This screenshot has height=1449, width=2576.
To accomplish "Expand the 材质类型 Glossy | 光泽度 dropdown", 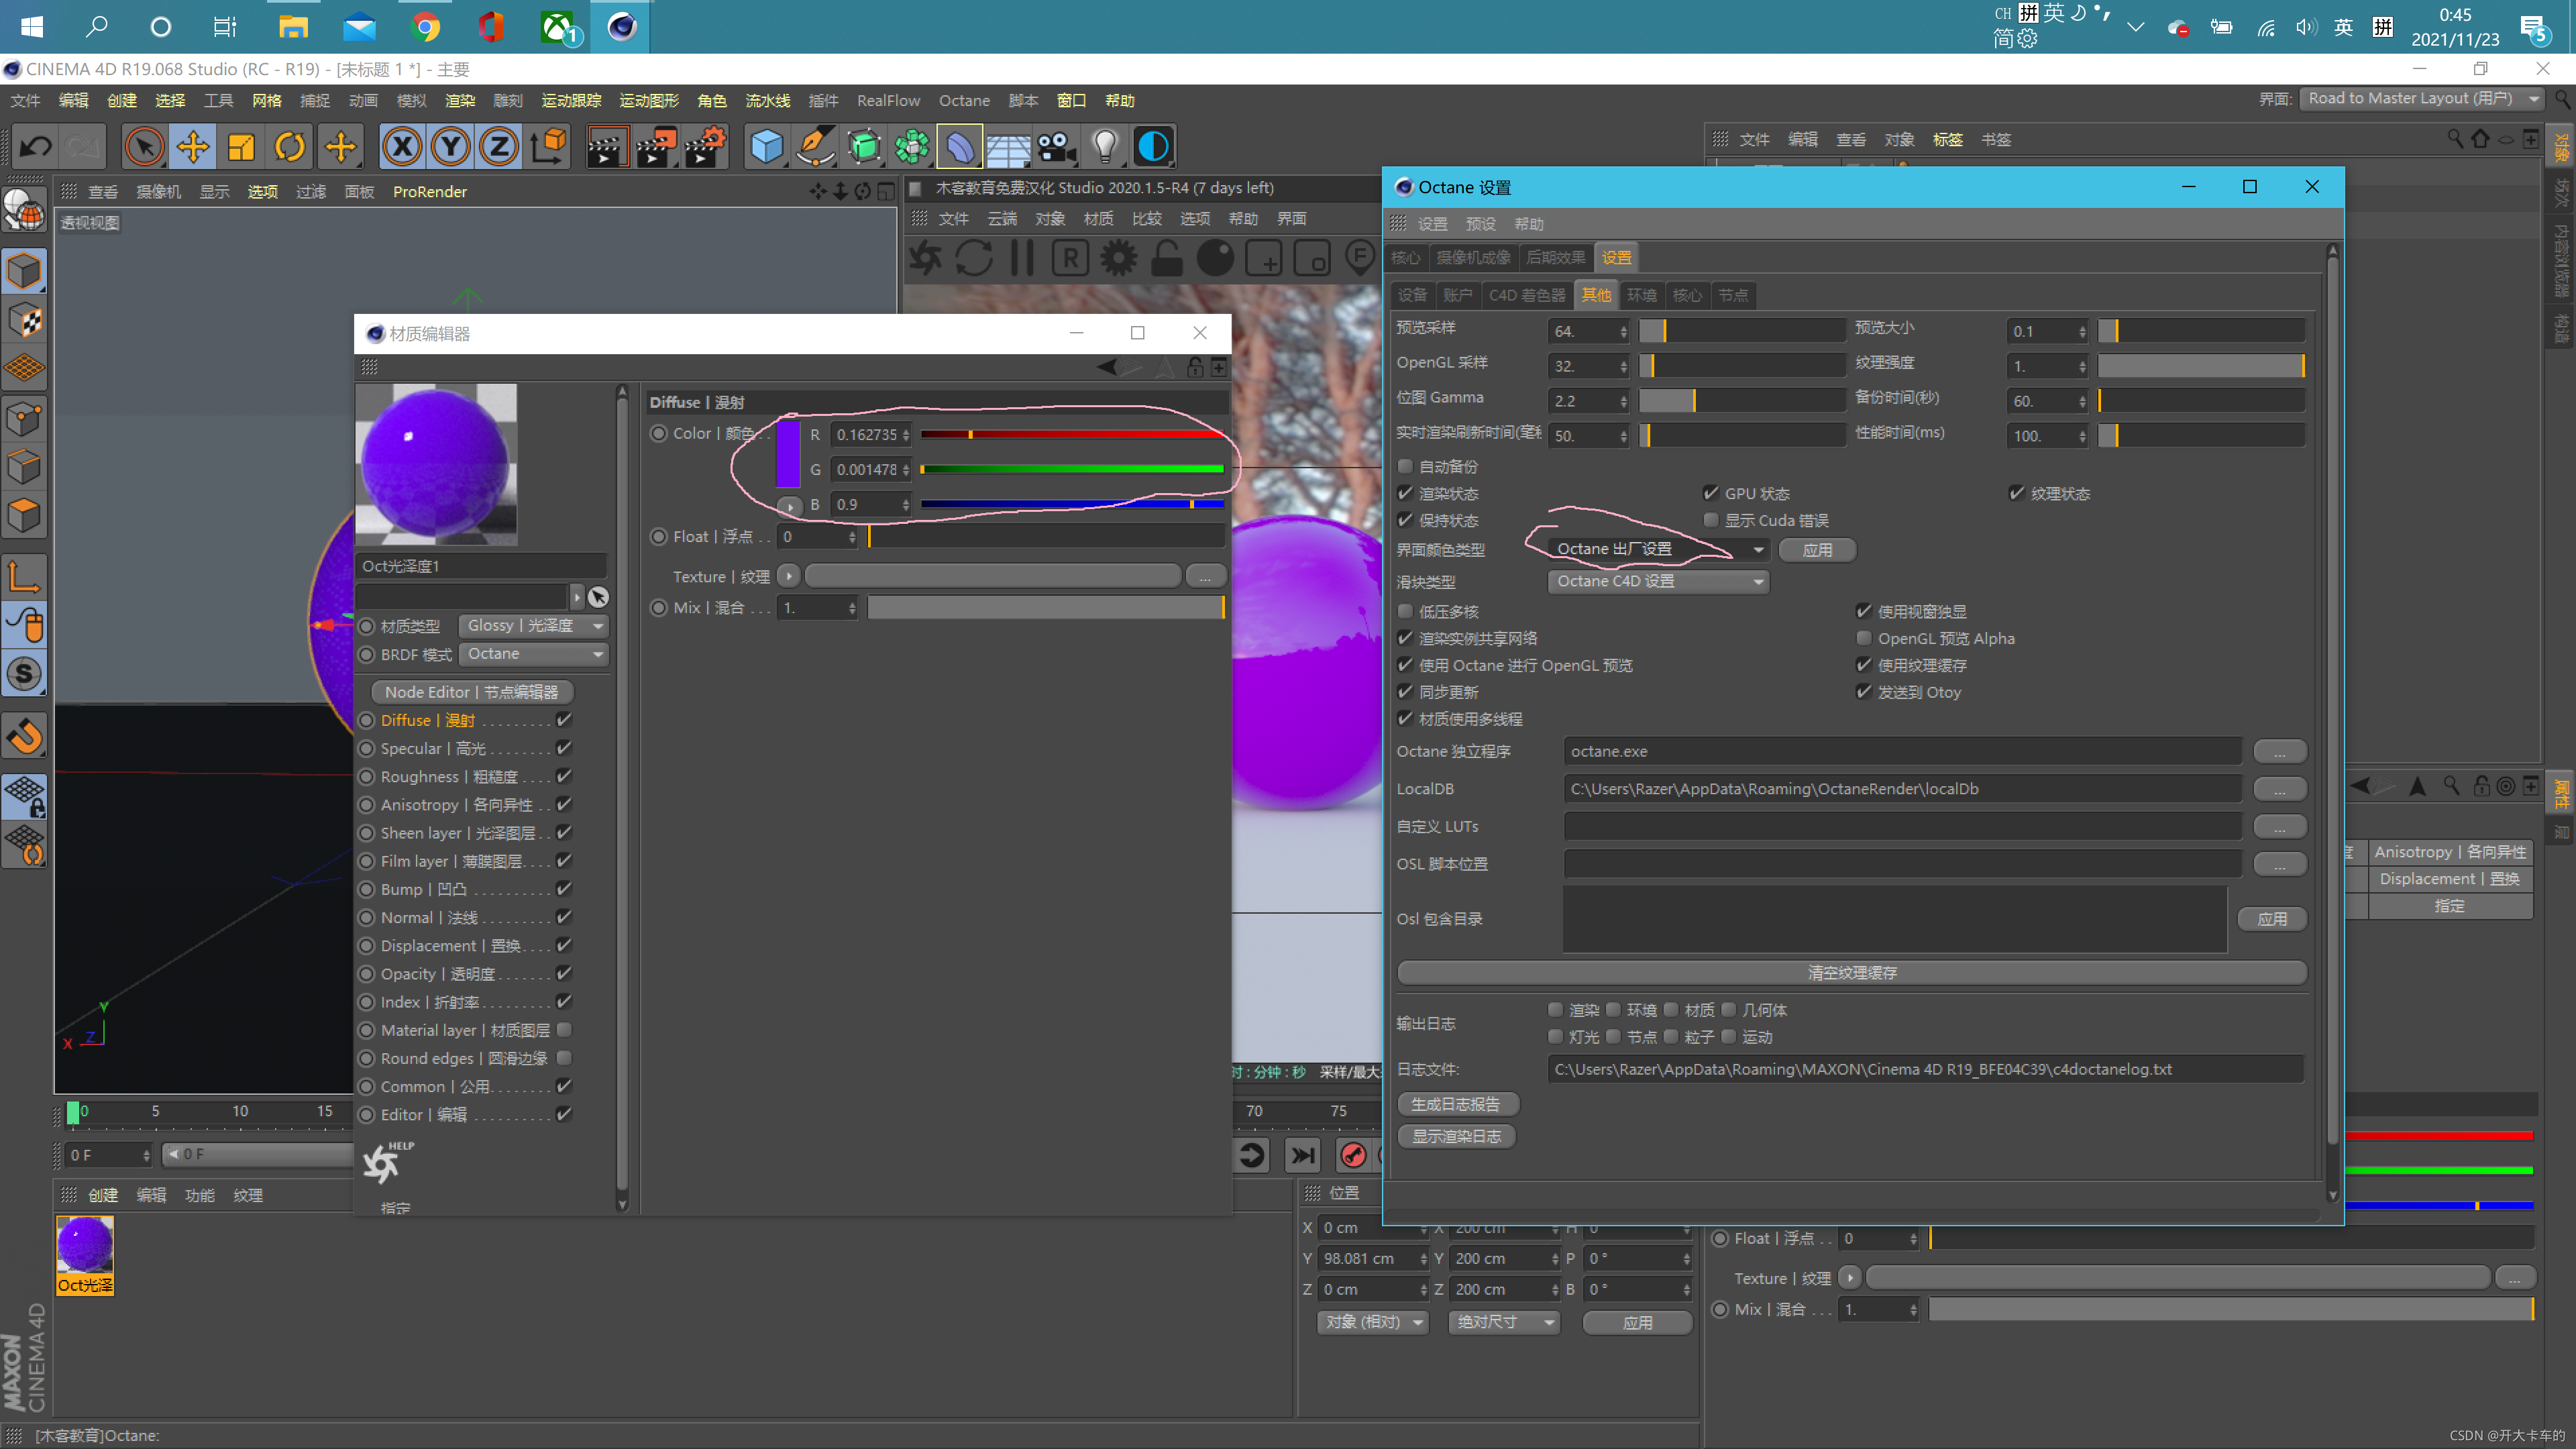I will [x=534, y=625].
